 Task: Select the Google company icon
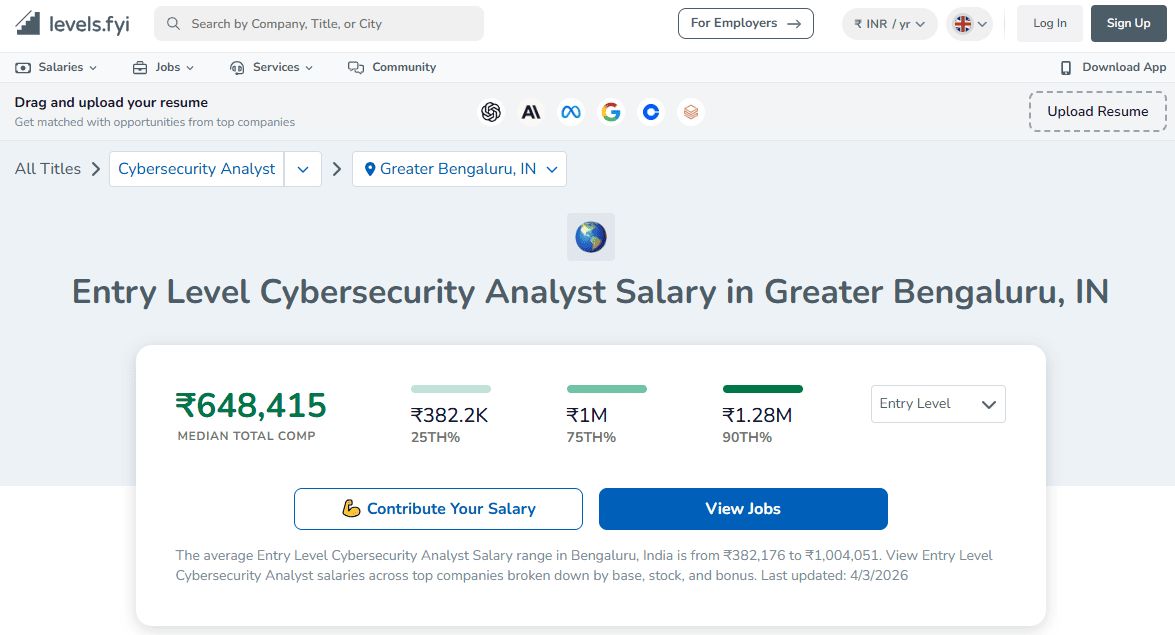611,112
